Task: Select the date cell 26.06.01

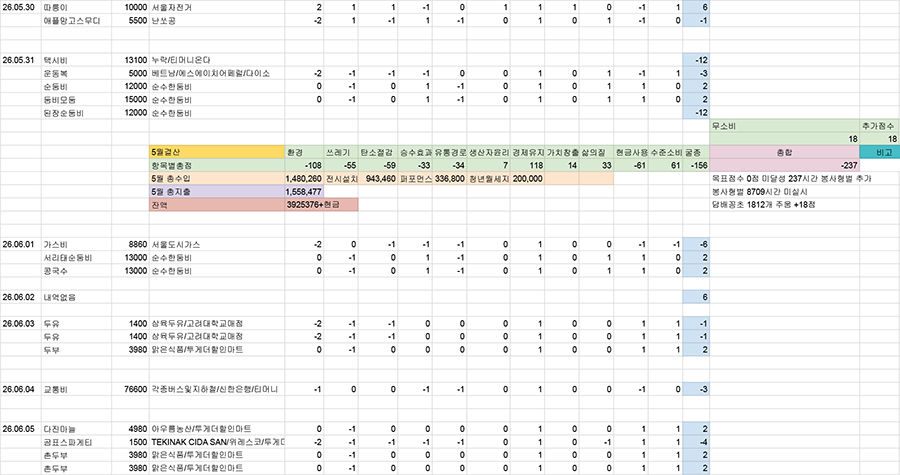Action: 21,244
